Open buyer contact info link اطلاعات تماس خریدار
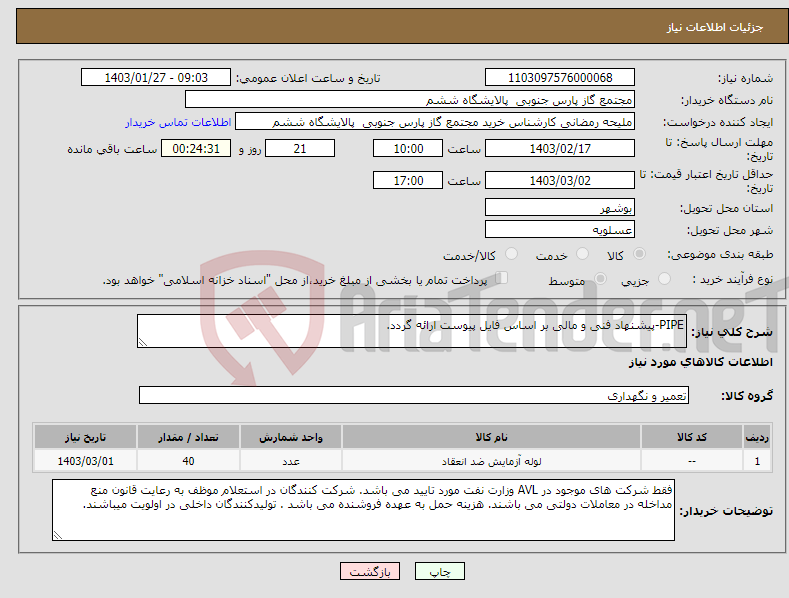Viewport: 789px width, 598px height. click(178, 122)
